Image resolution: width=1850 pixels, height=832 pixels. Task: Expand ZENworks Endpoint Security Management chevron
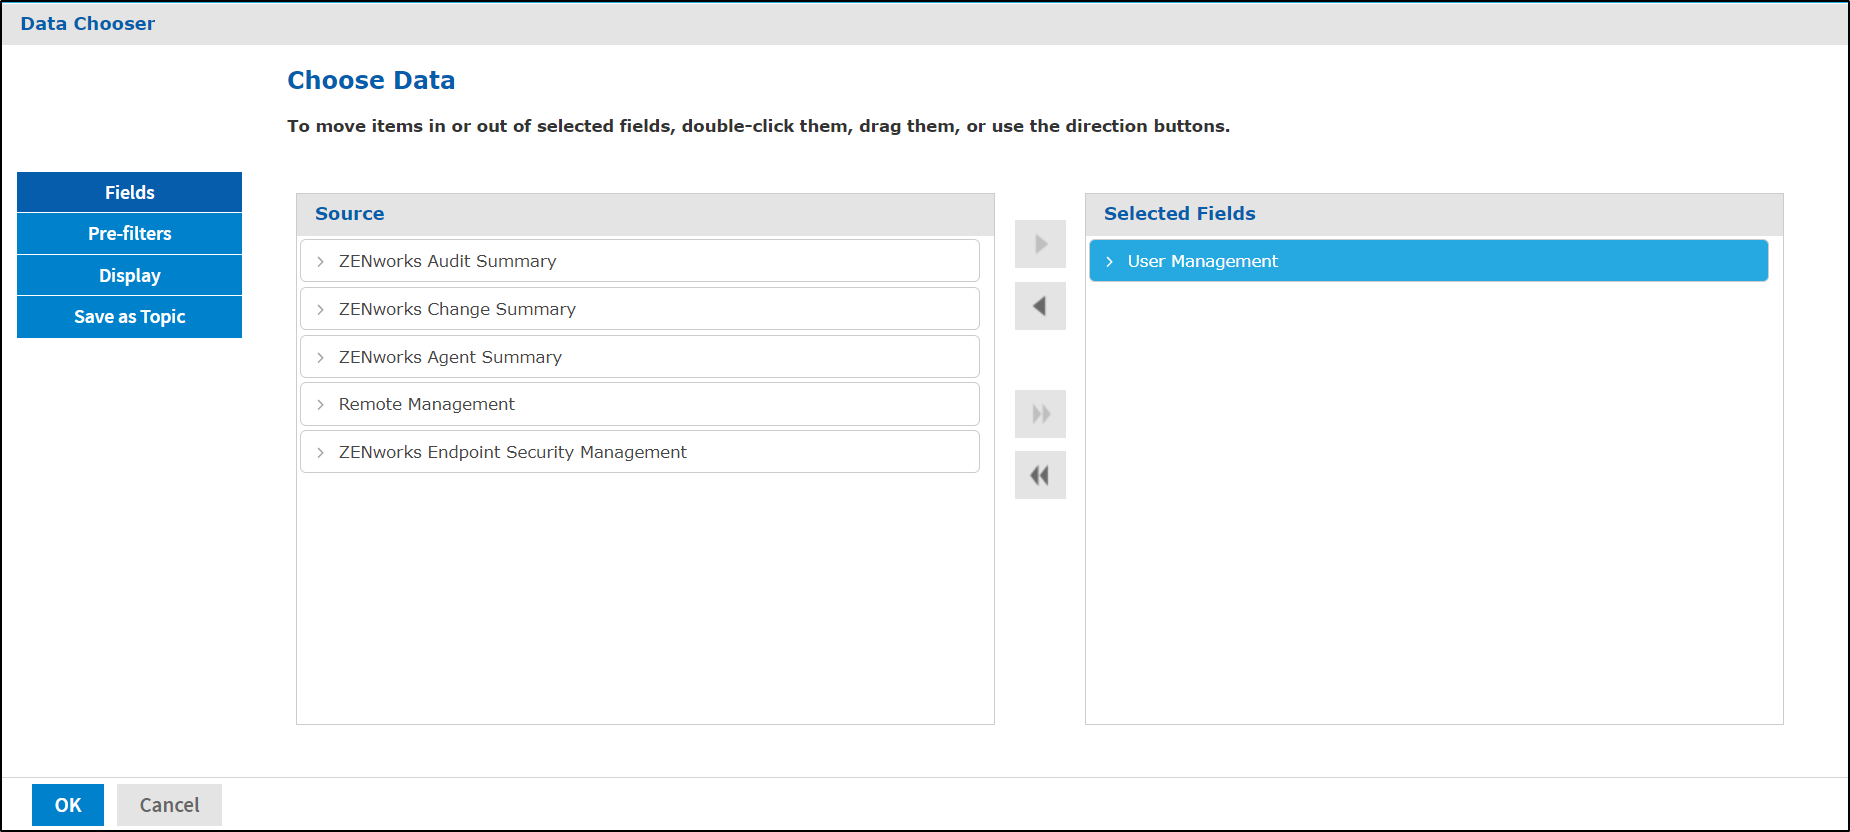point(320,452)
